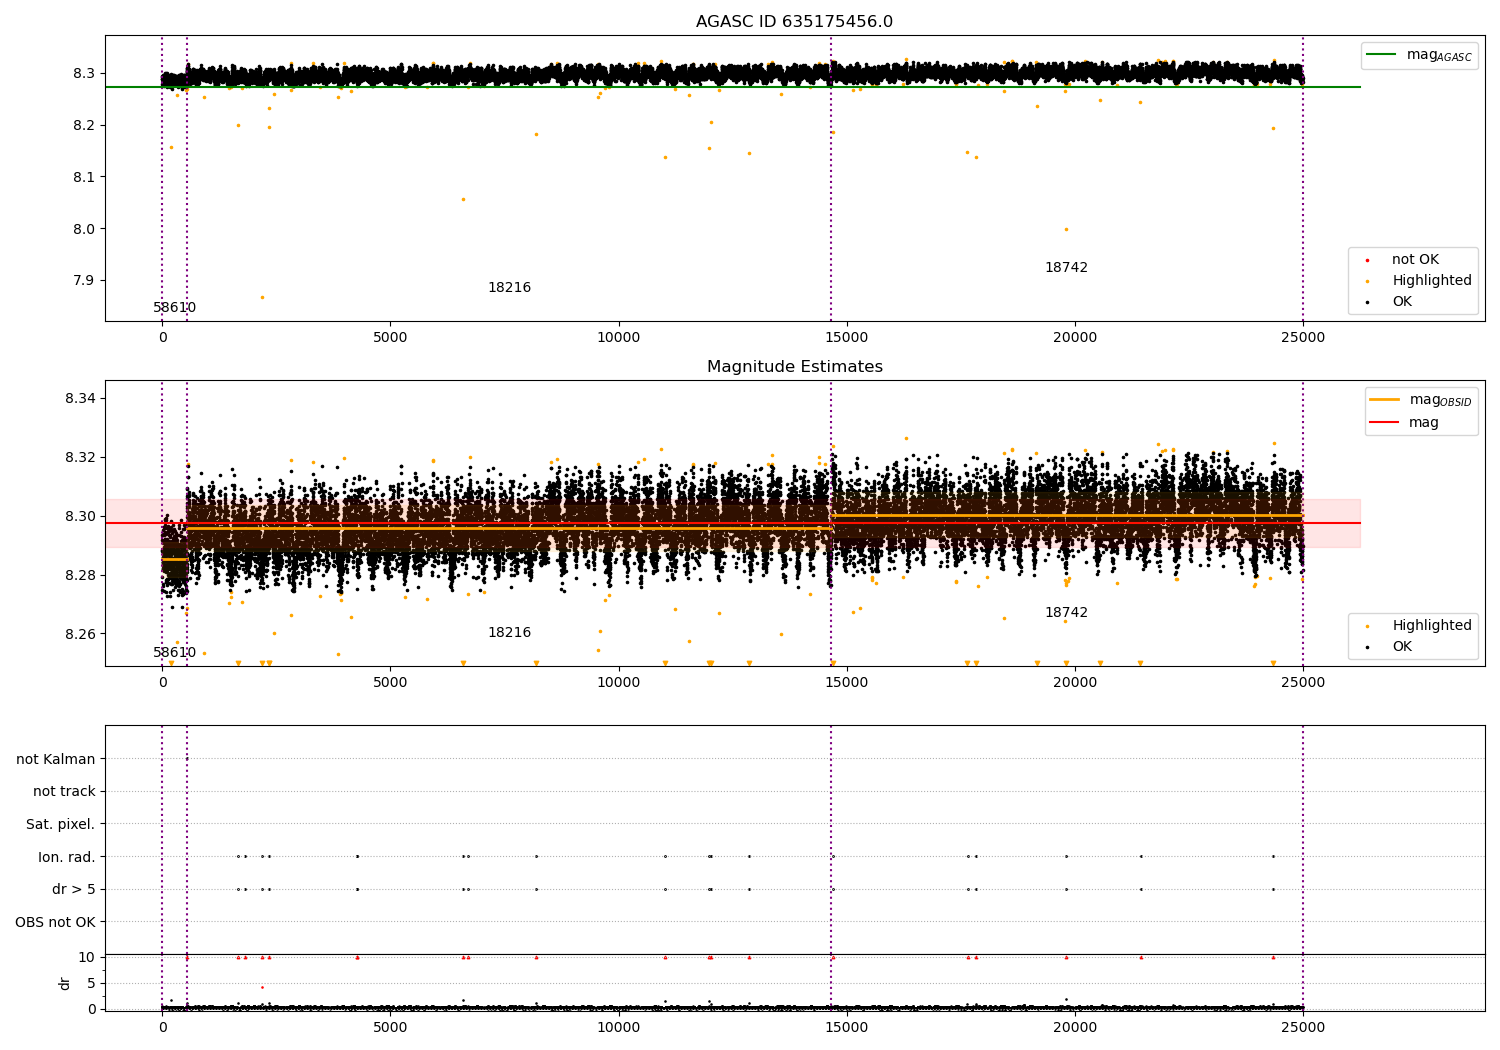Click the '58610' obsid annotation in top plot

[x=175, y=308]
